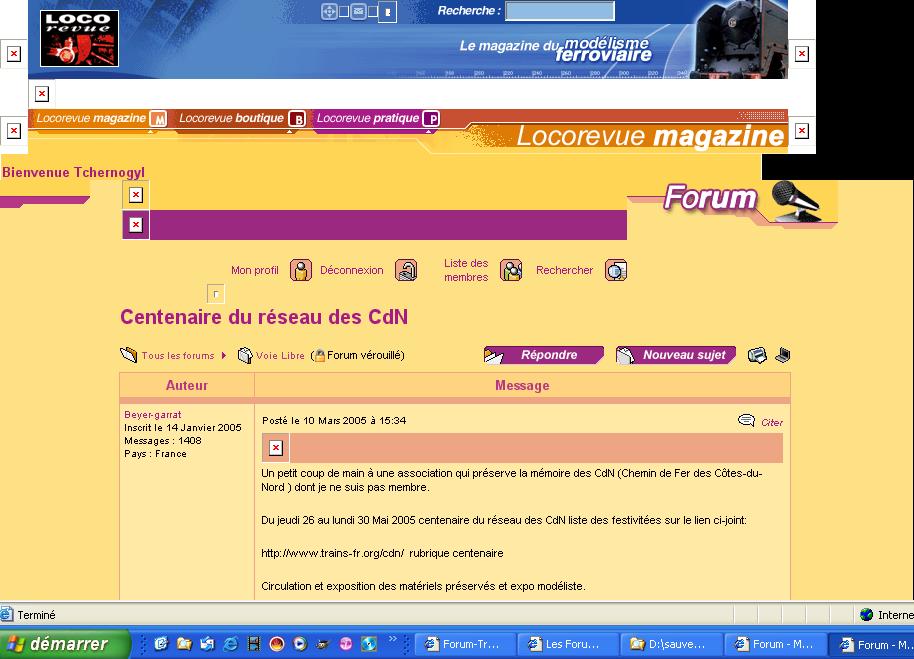Open author Beyer-garrat profile
914x659 pixels.
click(x=153, y=414)
